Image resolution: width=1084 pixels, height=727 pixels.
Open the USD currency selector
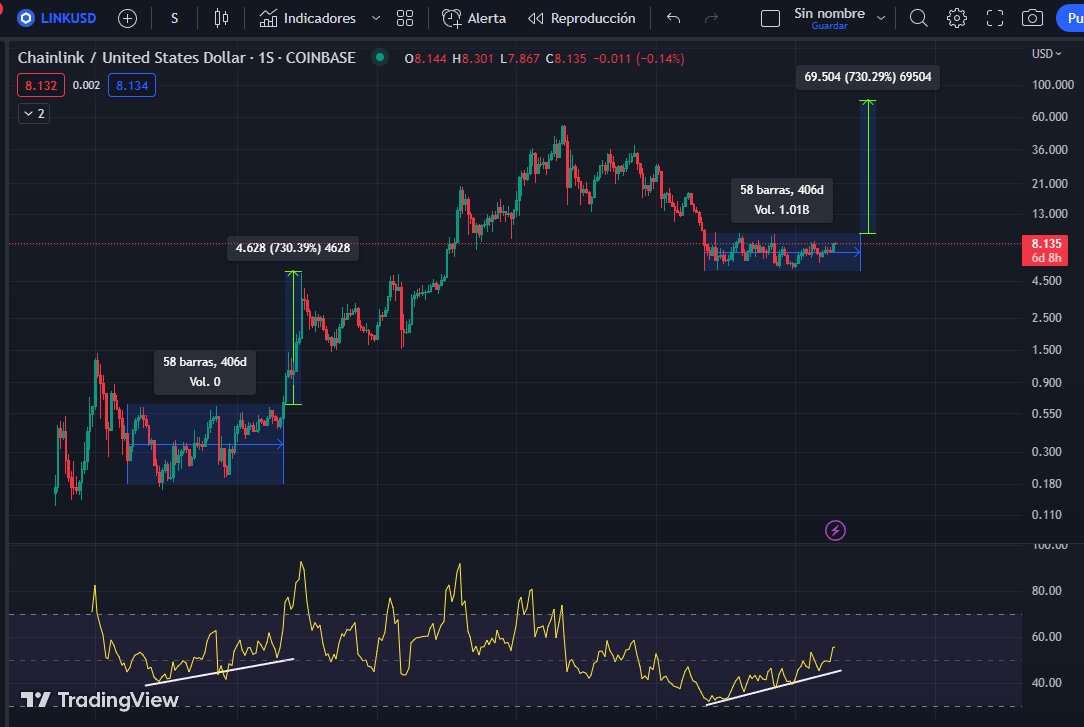tap(1046, 54)
